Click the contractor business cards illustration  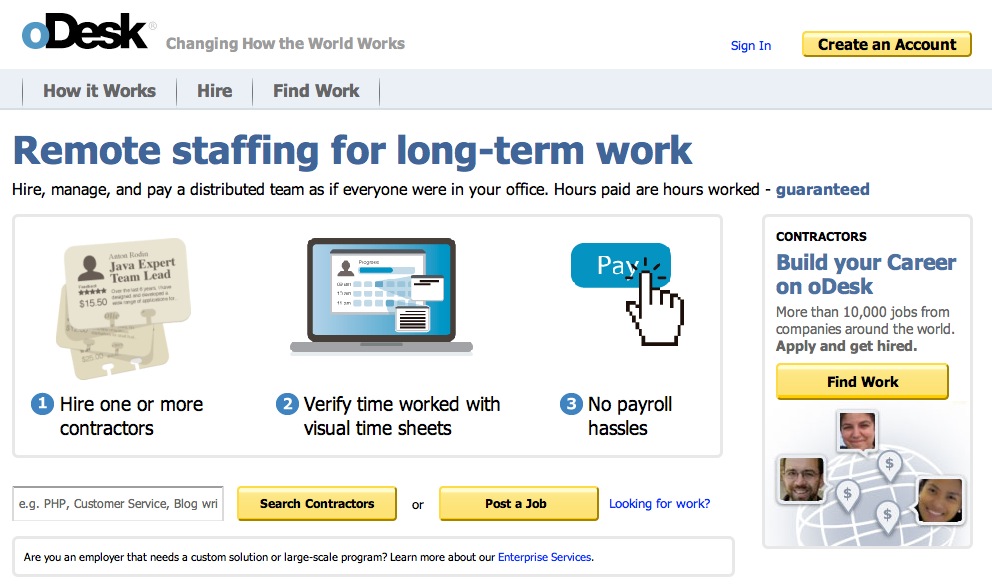click(123, 308)
